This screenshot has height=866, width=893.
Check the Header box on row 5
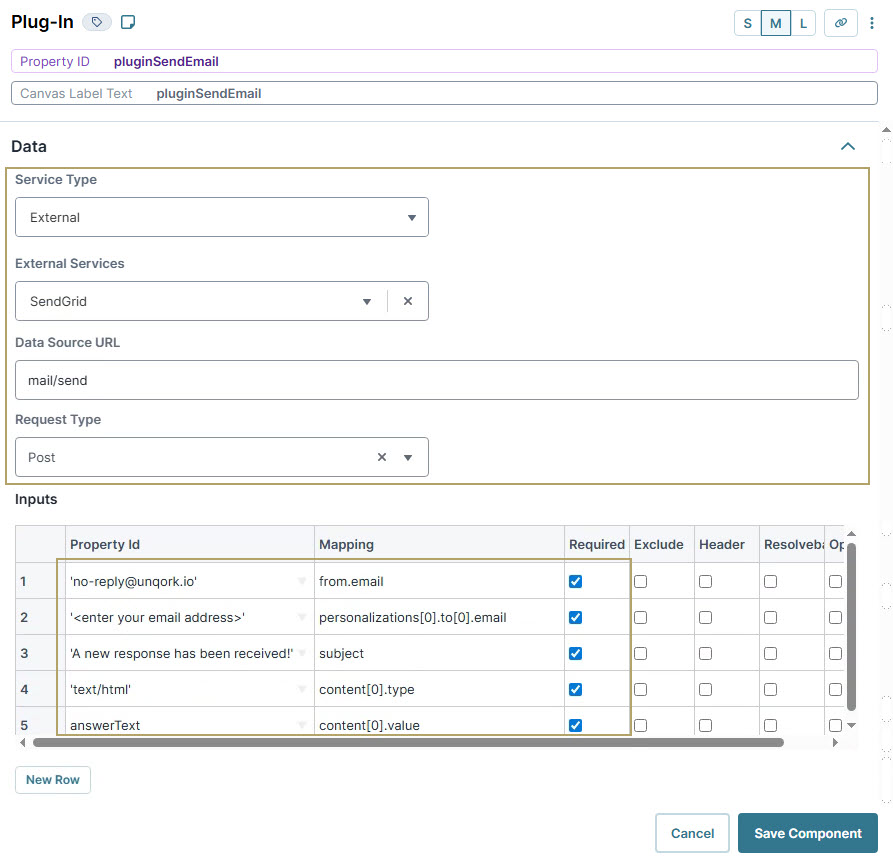[x=708, y=725]
